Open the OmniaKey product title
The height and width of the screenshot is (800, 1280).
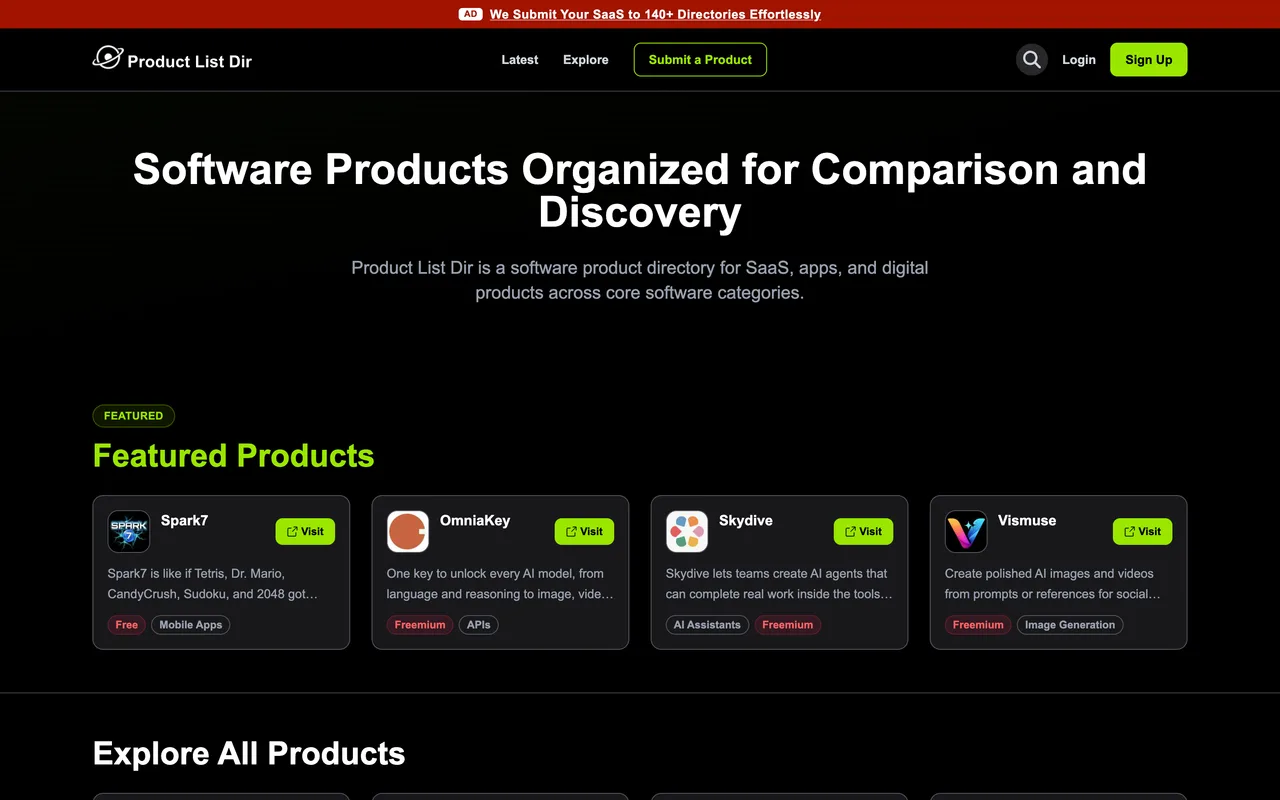(475, 520)
